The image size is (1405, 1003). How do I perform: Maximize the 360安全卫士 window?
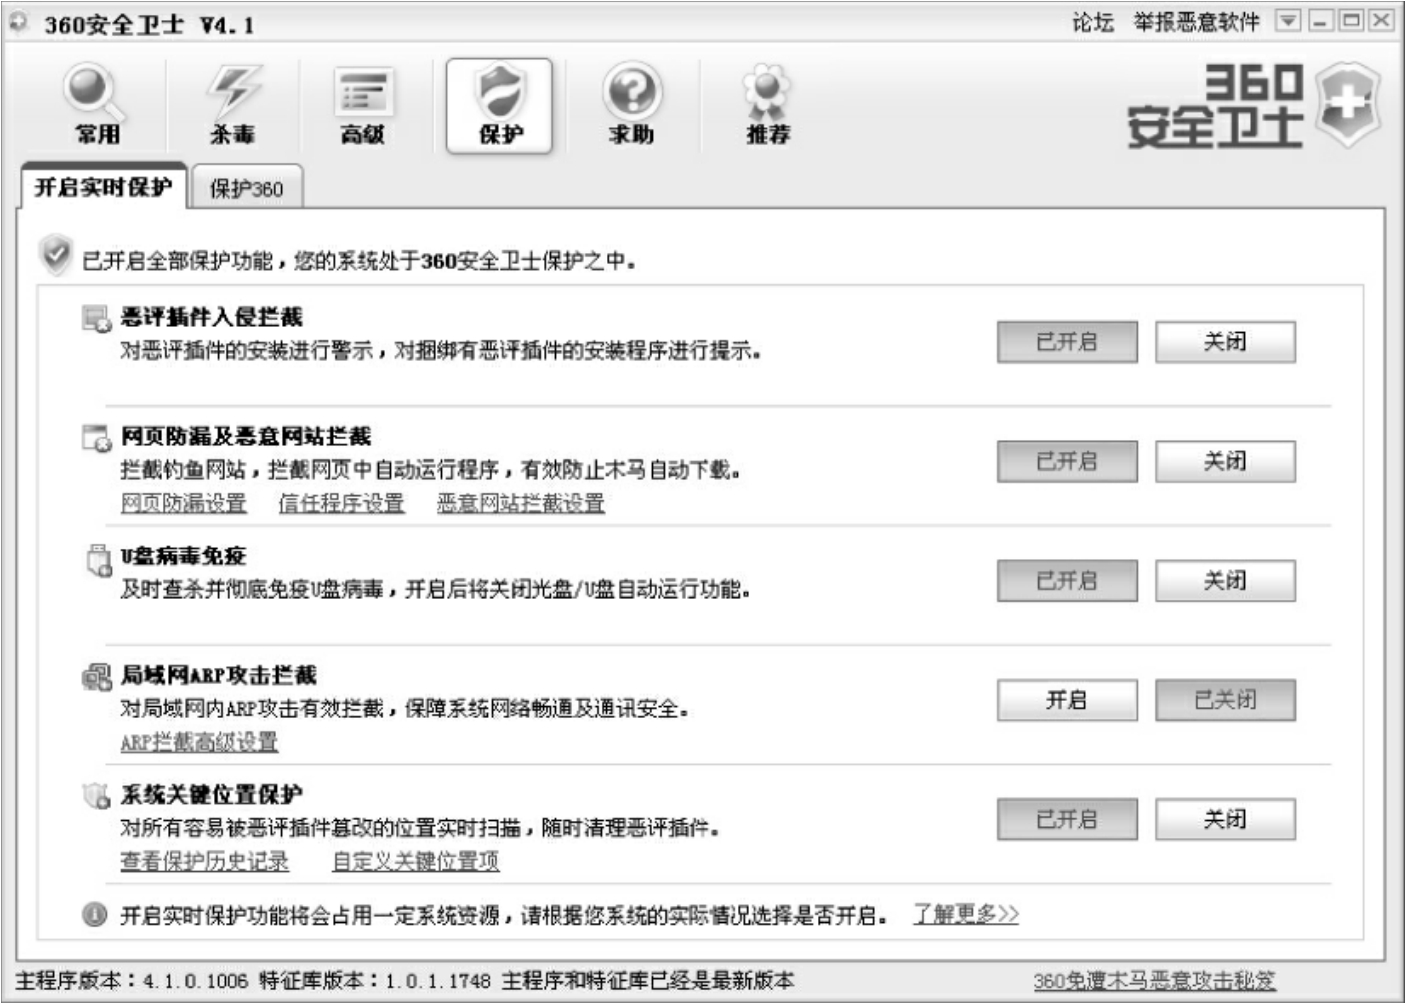[1351, 21]
